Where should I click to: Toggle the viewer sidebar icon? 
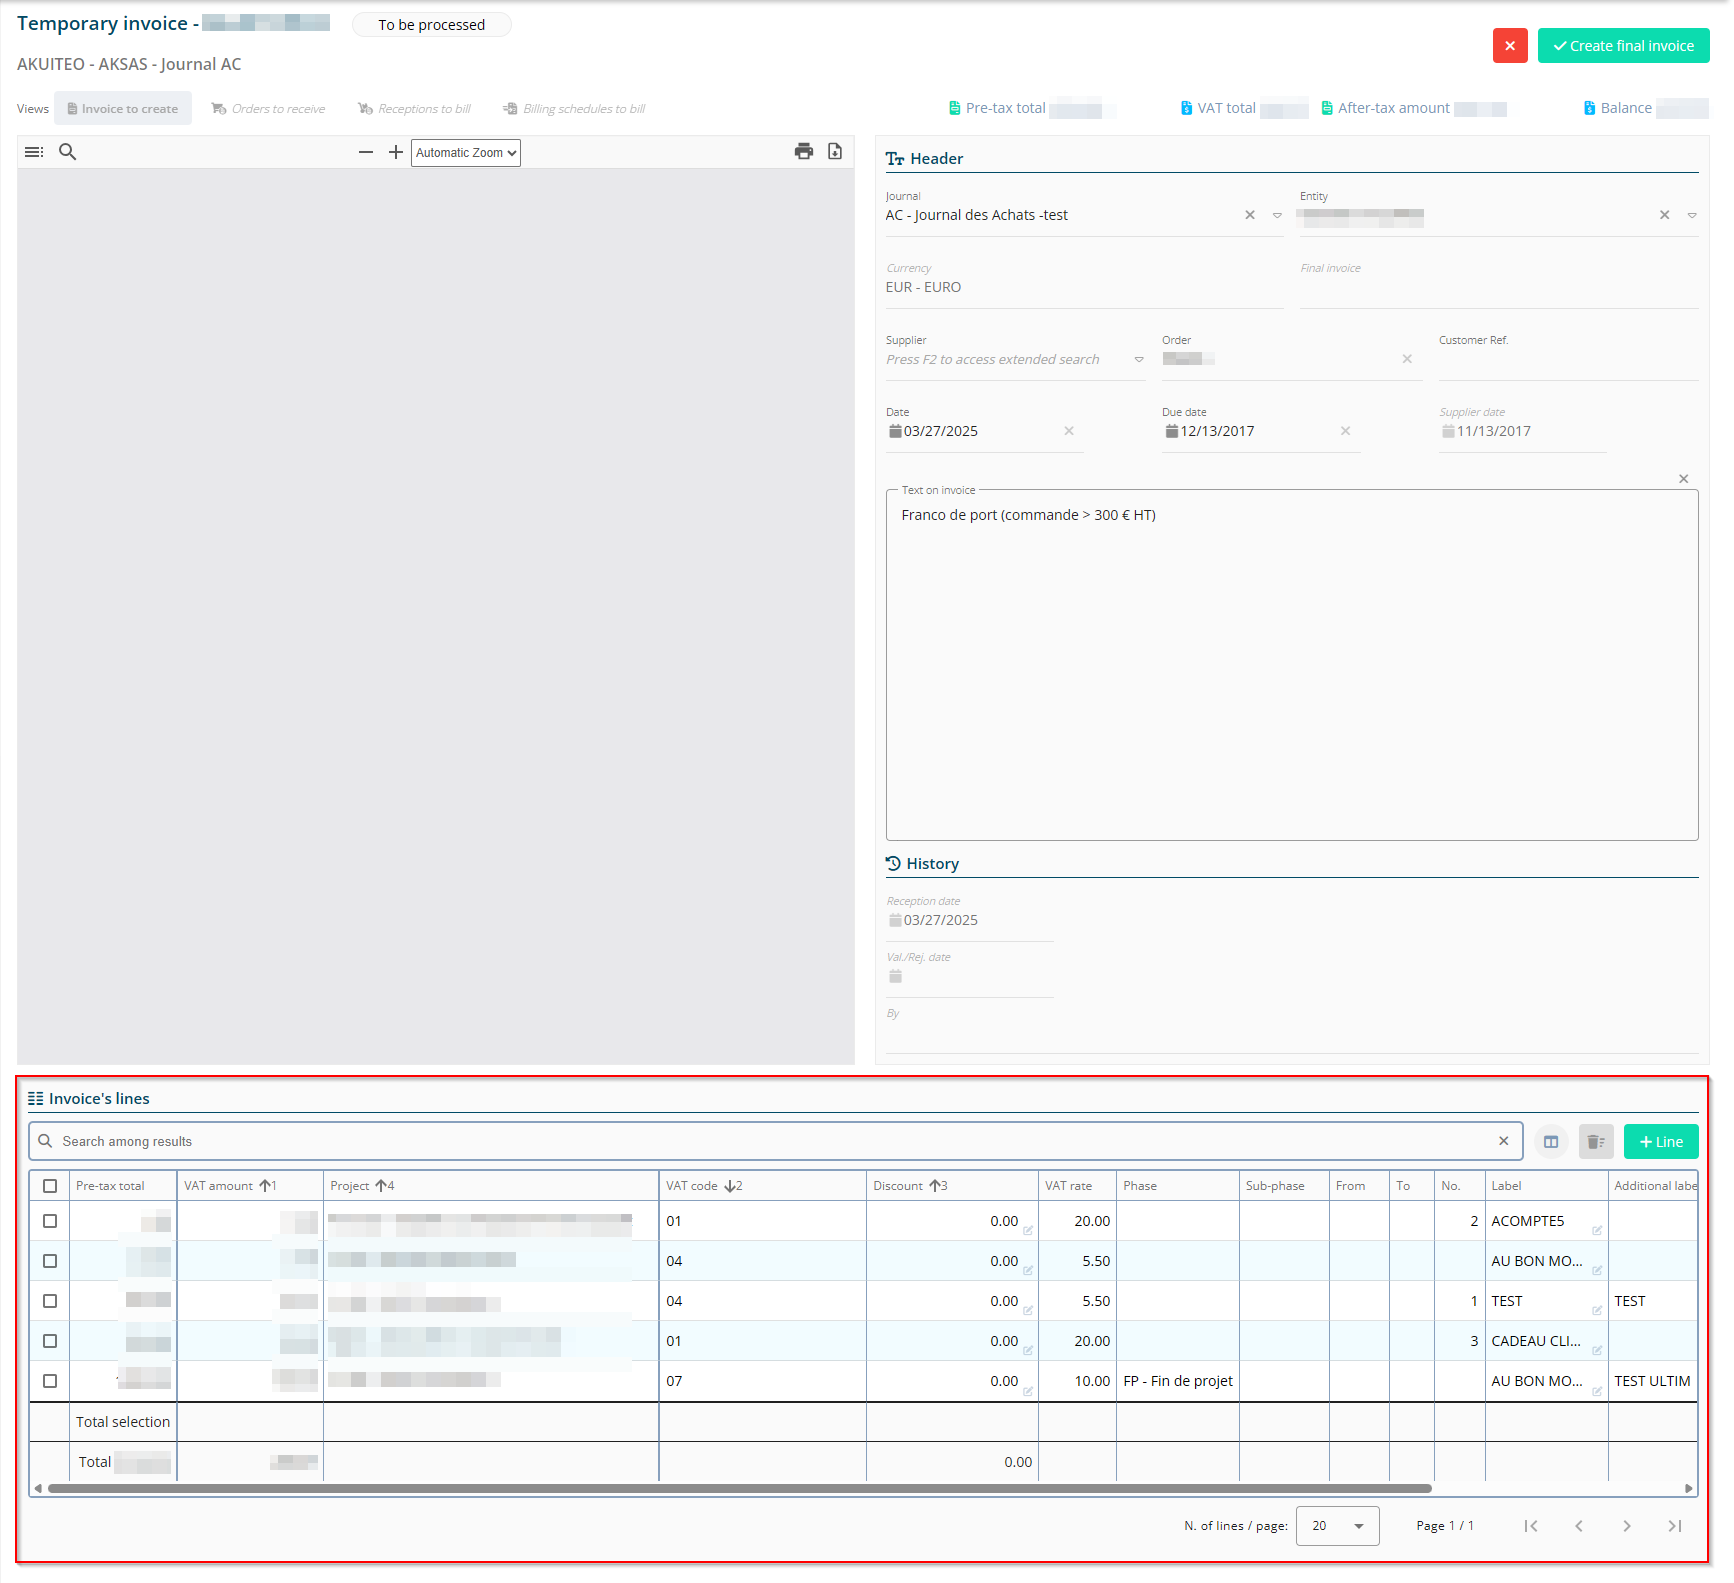click(34, 152)
